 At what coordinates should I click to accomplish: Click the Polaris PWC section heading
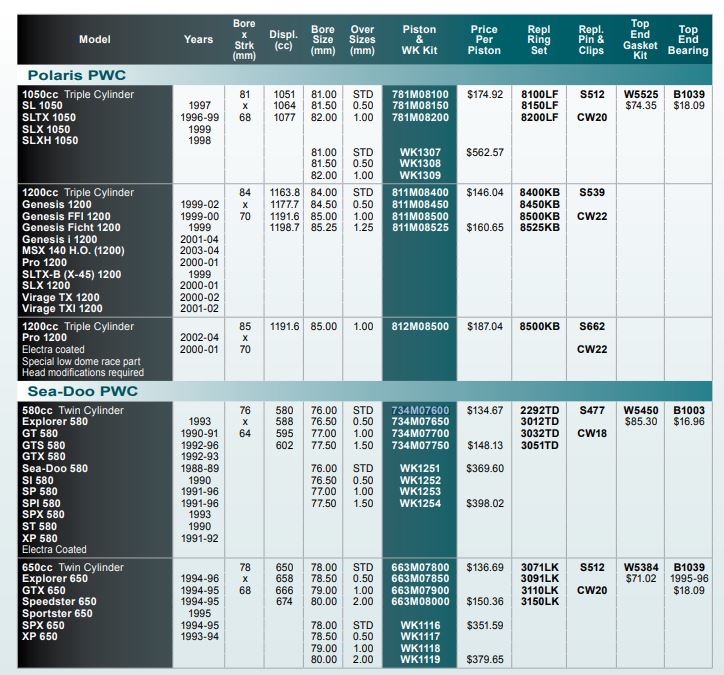point(77,75)
